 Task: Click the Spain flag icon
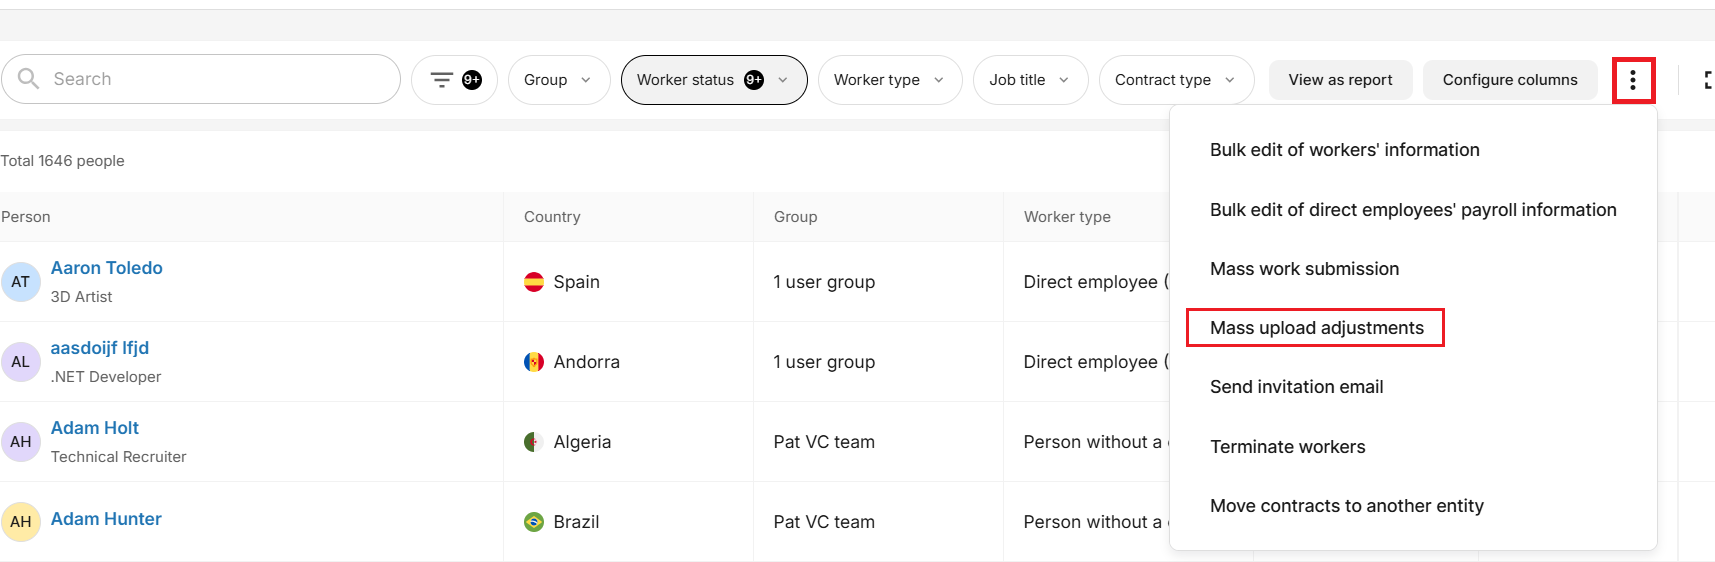pos(534,282)
